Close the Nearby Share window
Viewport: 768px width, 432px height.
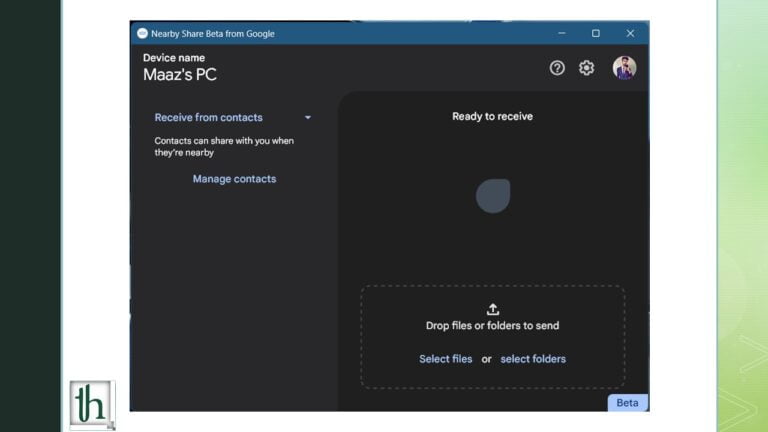coord(630,33)
